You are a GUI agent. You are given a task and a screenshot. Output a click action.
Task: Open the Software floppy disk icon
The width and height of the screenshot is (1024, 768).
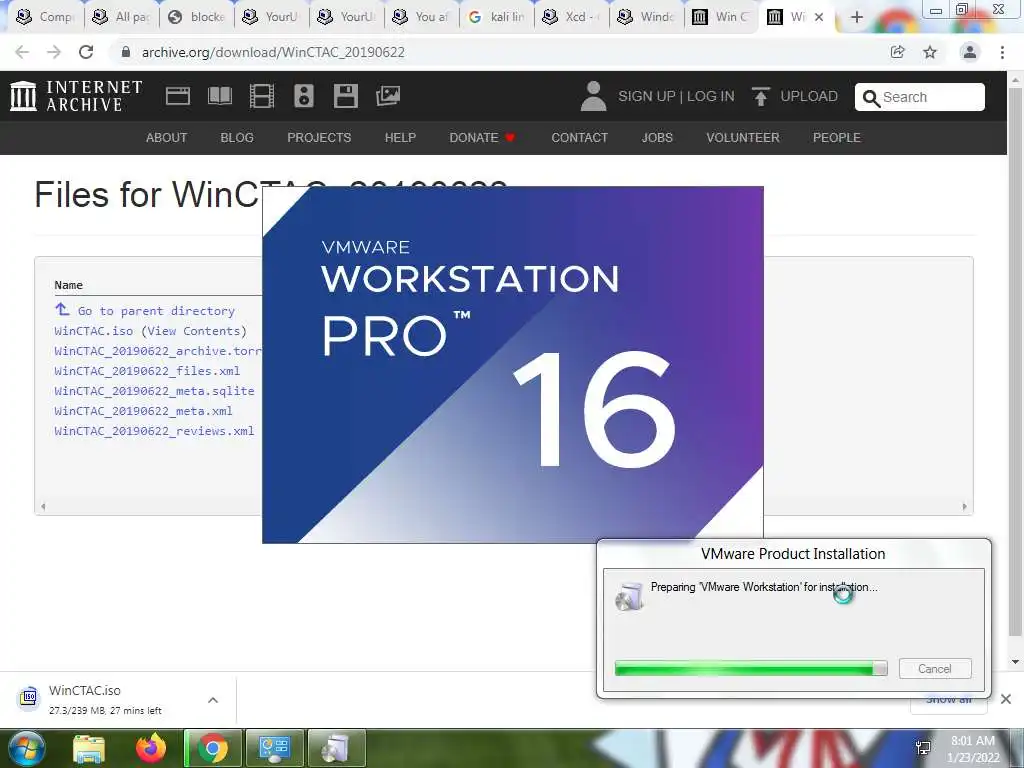(345, 96)
